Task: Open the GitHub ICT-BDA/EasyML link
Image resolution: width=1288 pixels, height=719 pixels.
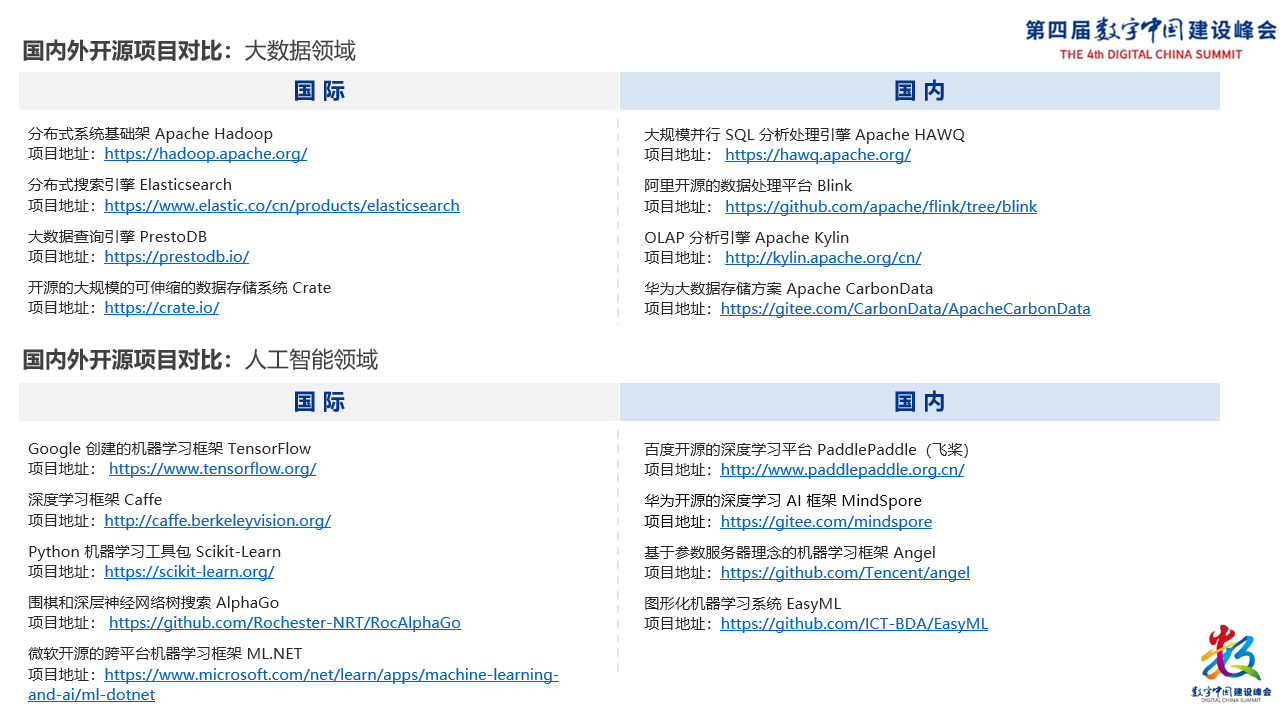Action: tap(854, 624)
